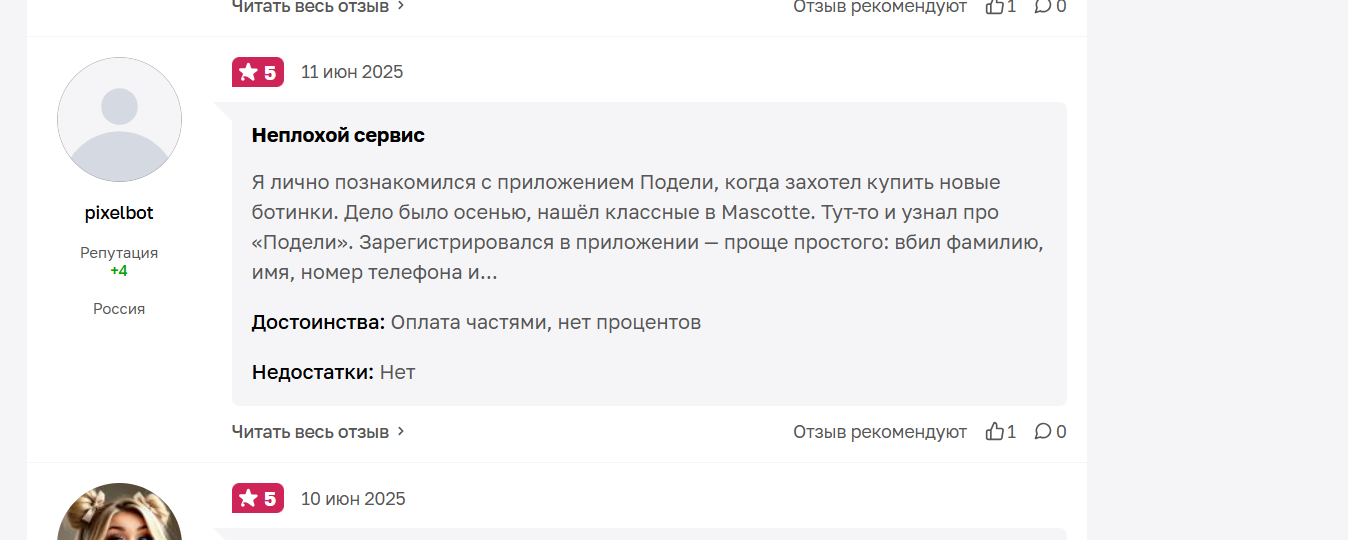Expand the topmost review's "Читать весь отзыв" chevron

click(401, 6)
